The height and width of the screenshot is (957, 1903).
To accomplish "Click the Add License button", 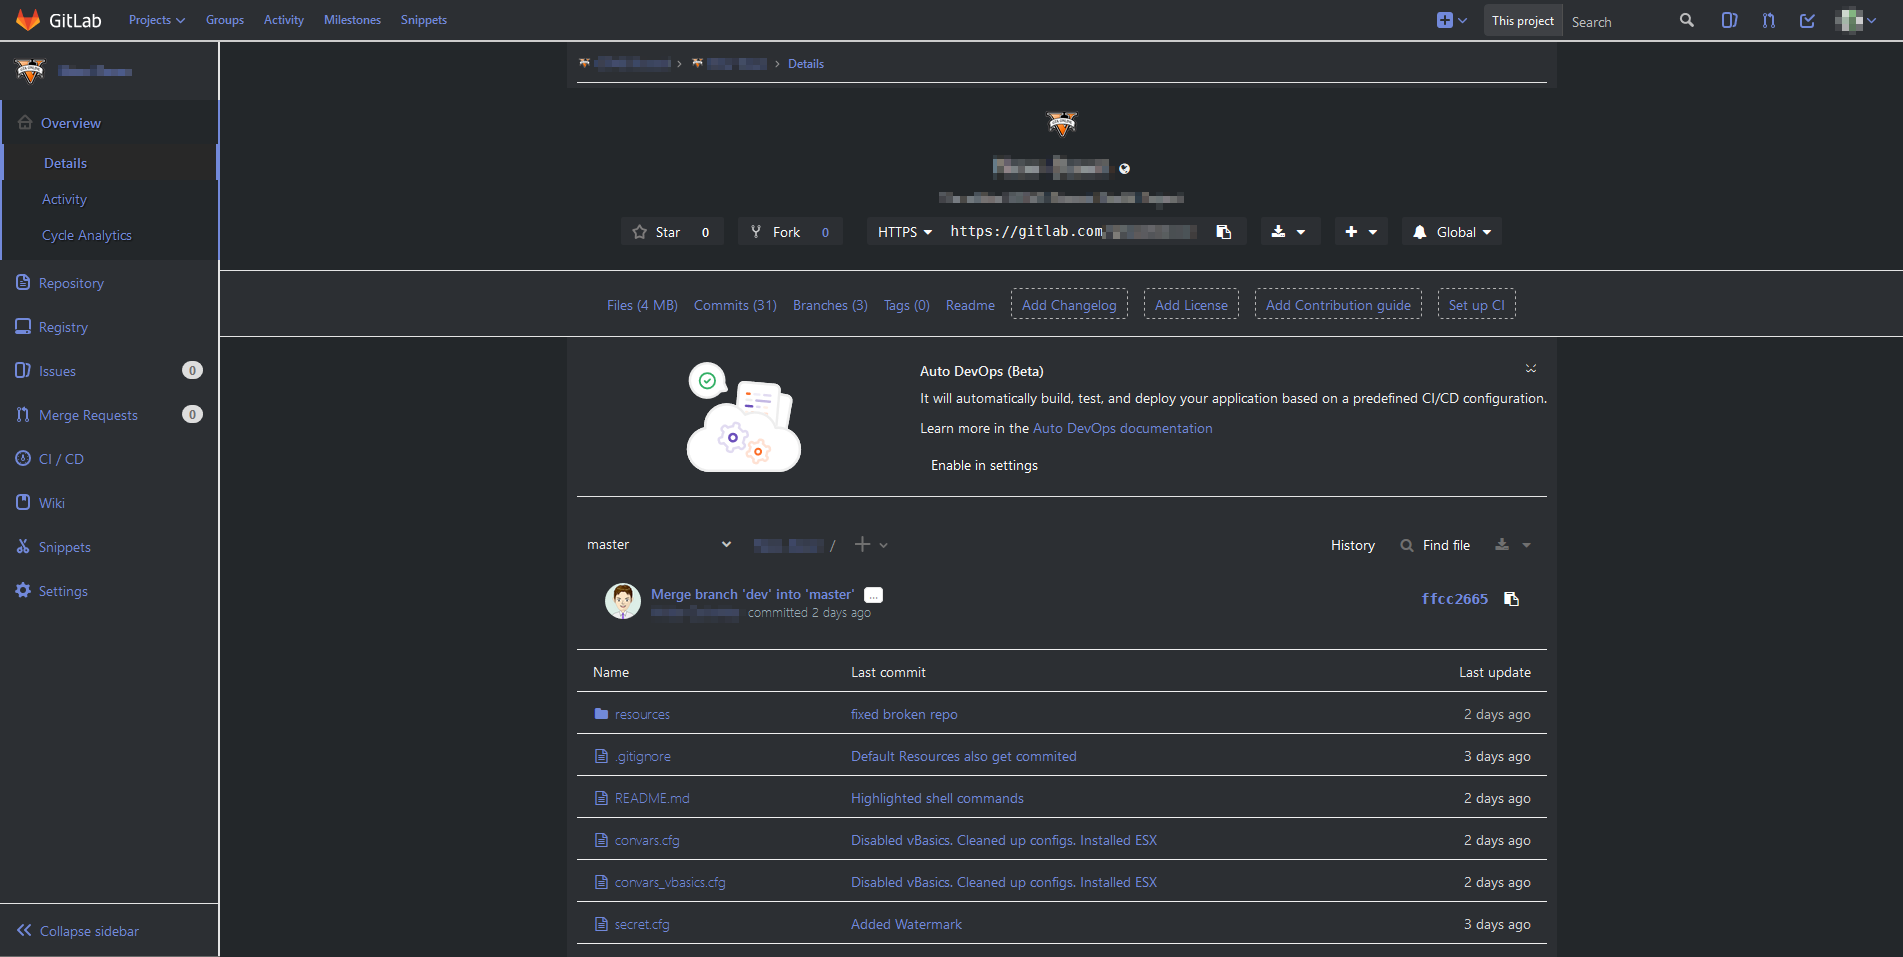I will click(1191, 304).
